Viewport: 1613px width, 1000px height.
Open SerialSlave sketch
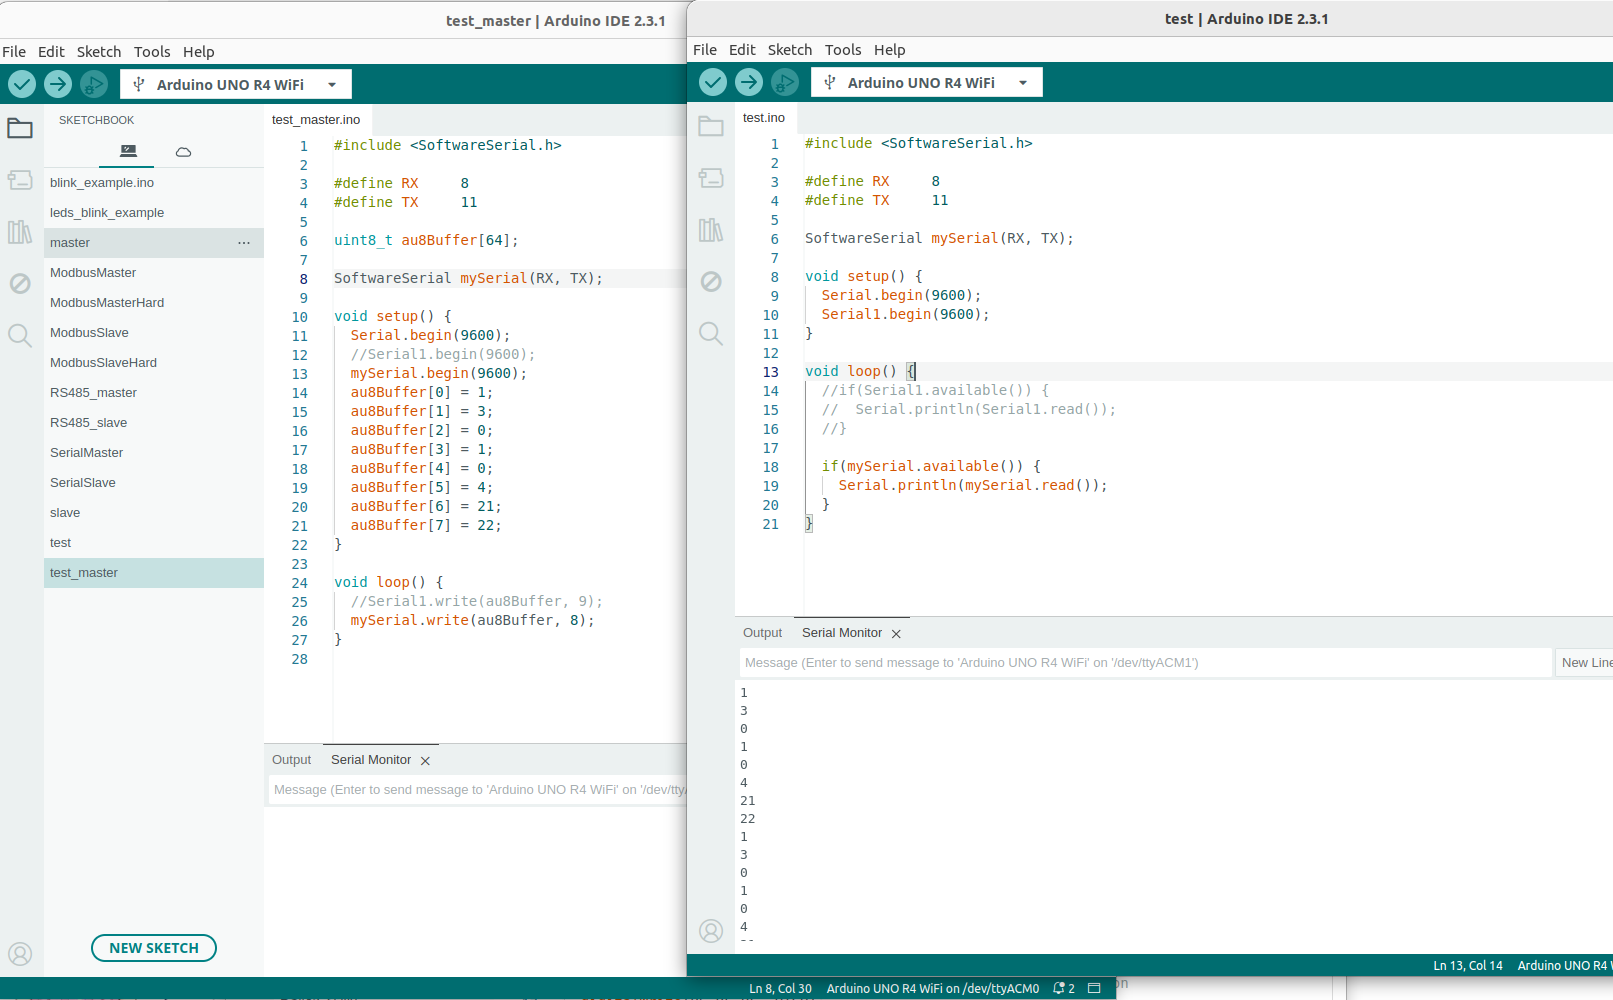click(x=154, y=483)
